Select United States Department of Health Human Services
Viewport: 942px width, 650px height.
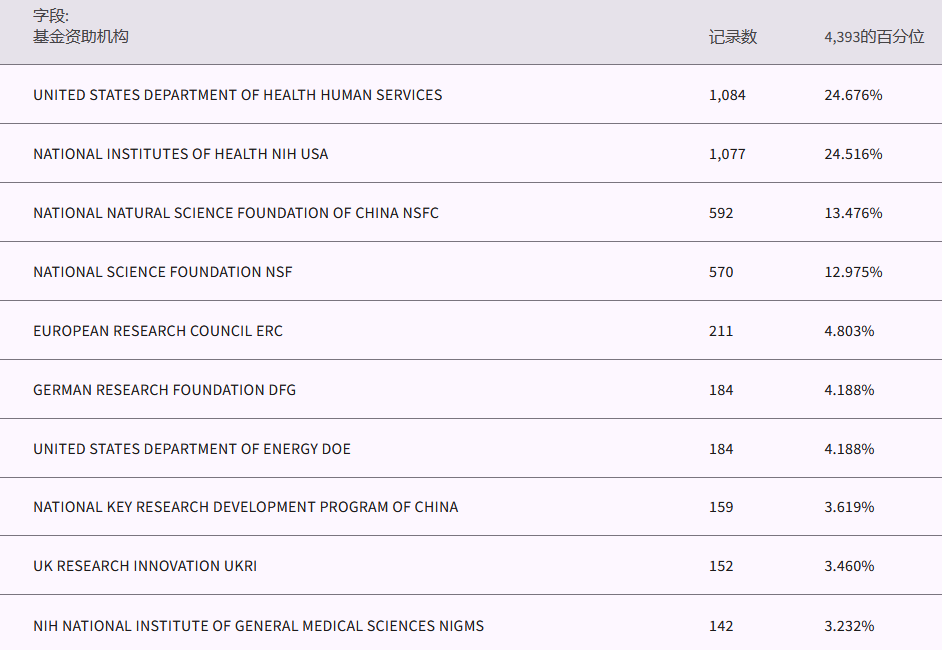tap(237, 95)
